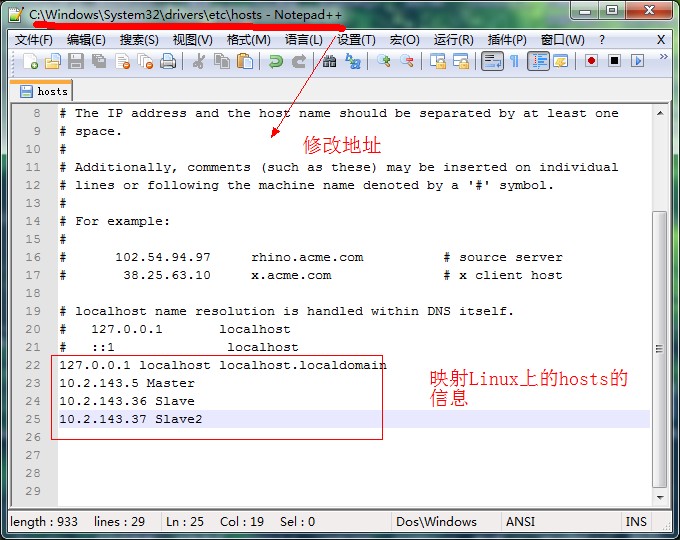The image size is (680, 540).
Task: Toggle Show All Characters pilcrow icon
Action: point(514,61)
